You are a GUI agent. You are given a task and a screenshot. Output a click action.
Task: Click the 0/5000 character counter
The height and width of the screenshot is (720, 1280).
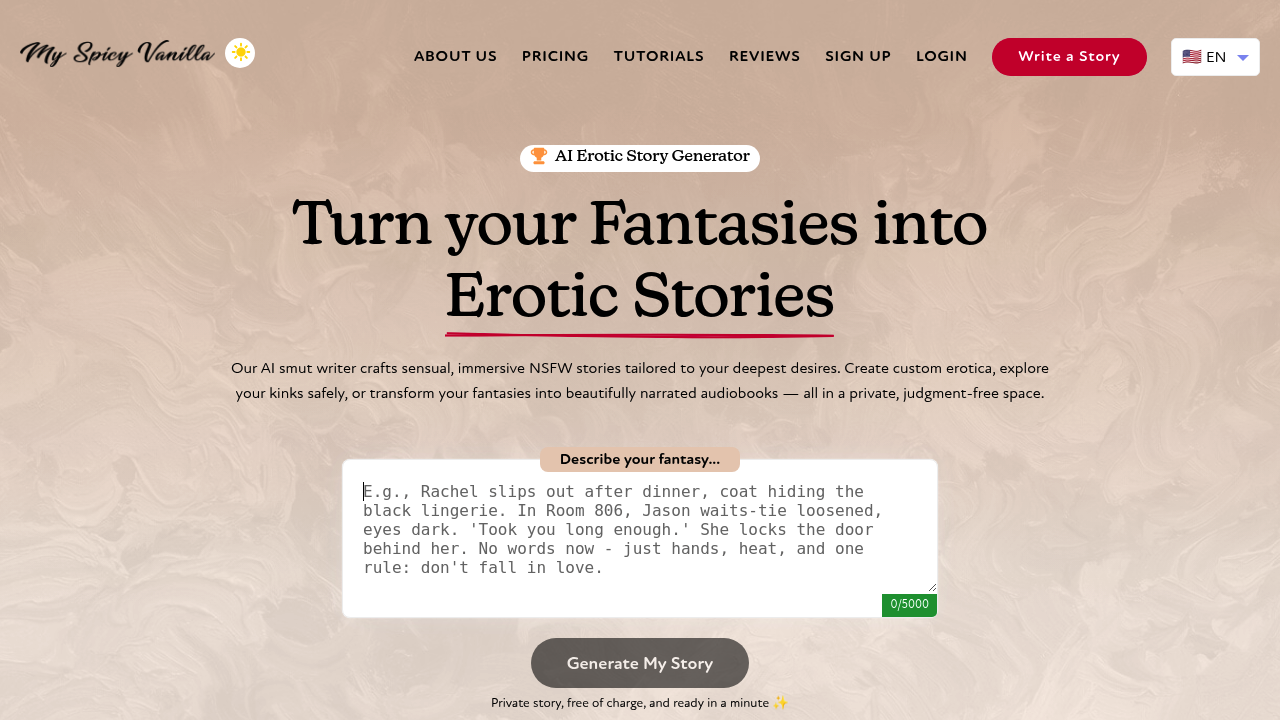(x=909, y=605)
